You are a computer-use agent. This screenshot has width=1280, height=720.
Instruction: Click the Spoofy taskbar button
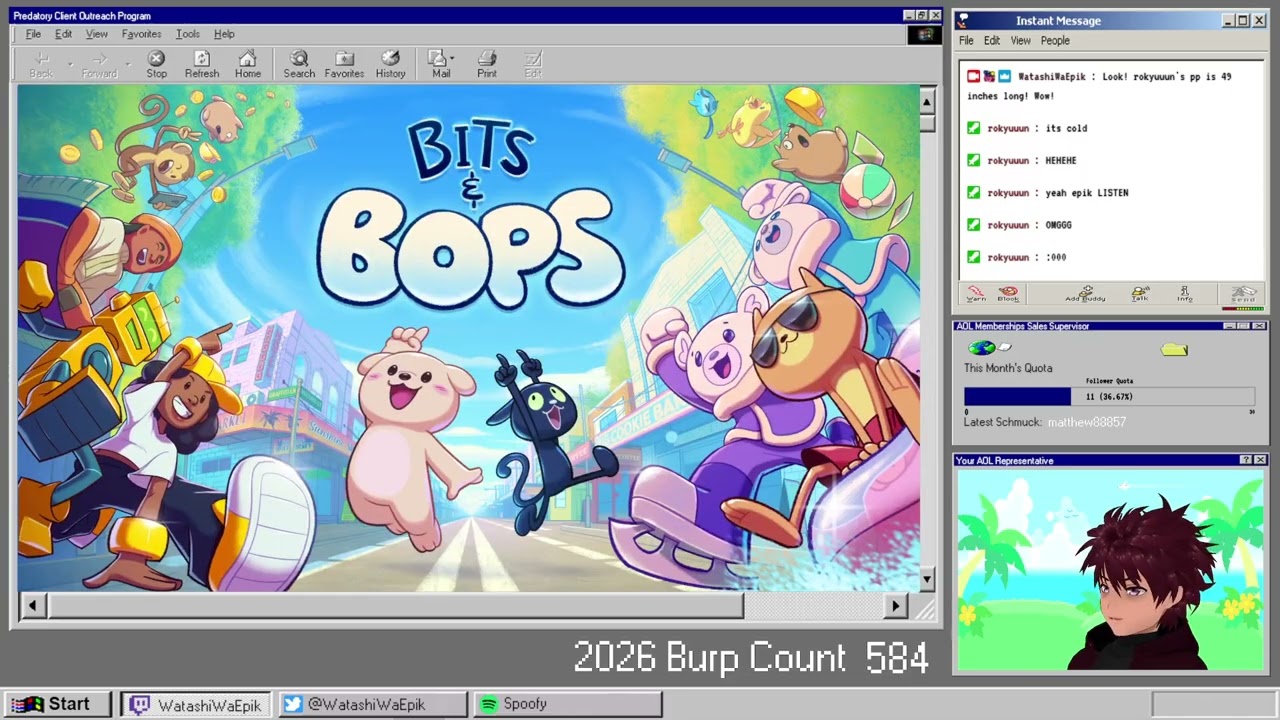[x=567, y=705]
